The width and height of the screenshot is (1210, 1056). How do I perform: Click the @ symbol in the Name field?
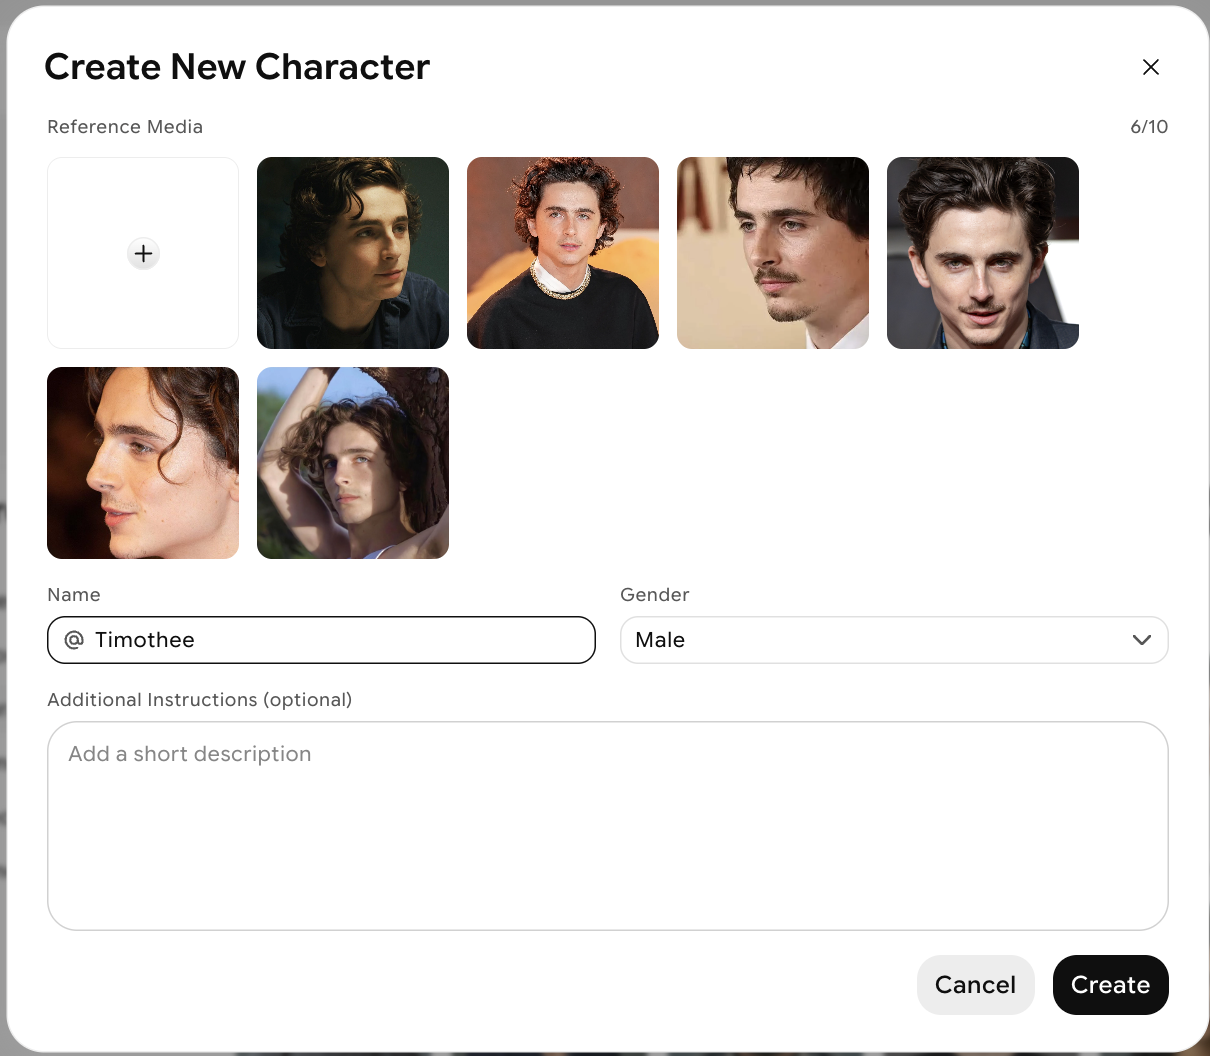pos(74,640)
